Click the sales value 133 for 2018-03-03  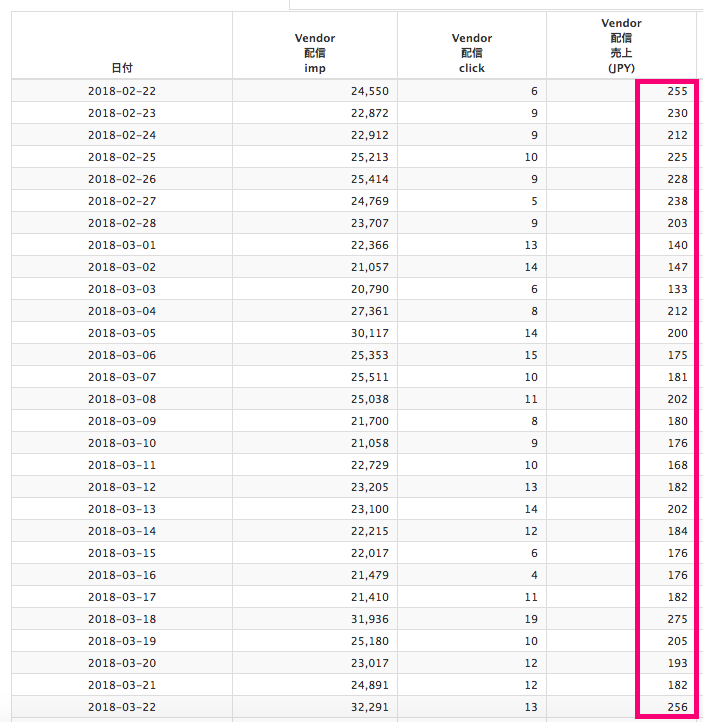pyautogui.click(x=678, y=289)
